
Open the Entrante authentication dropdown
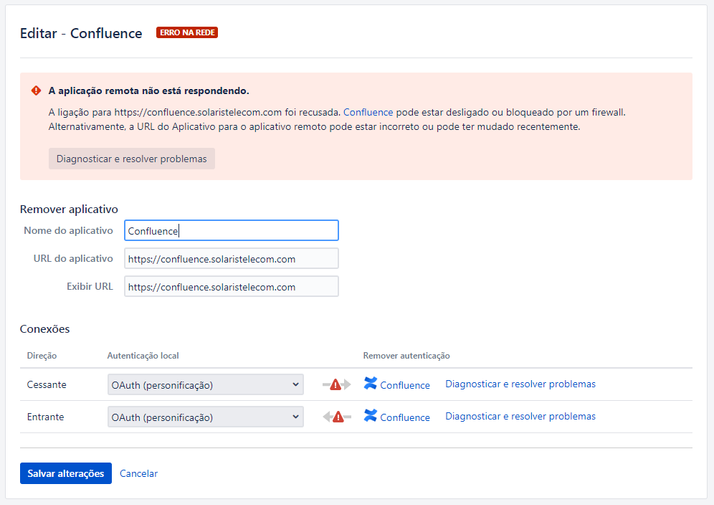pos(205,417)
